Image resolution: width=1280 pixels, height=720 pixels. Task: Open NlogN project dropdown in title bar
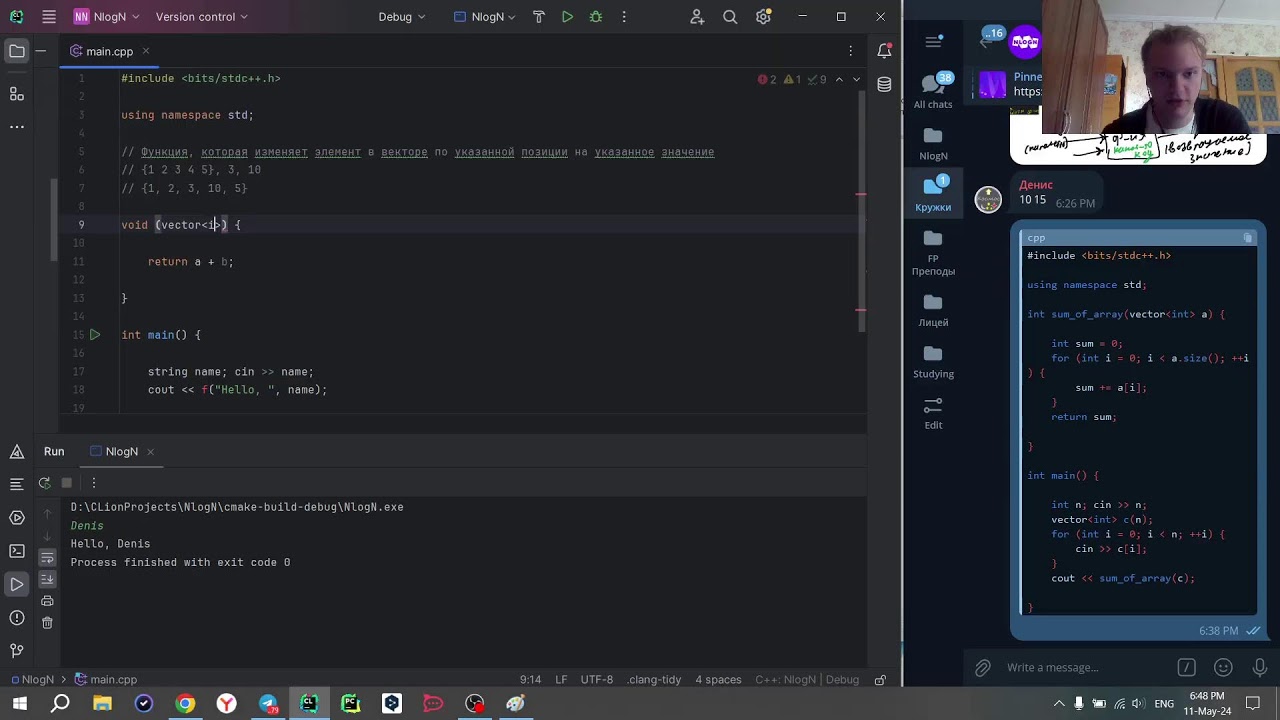pyautogui.click(x=106, y=17)
